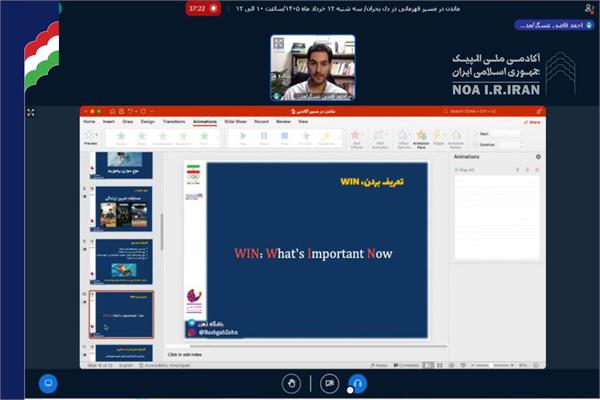Click the red recording indicator

click(203, 8)
